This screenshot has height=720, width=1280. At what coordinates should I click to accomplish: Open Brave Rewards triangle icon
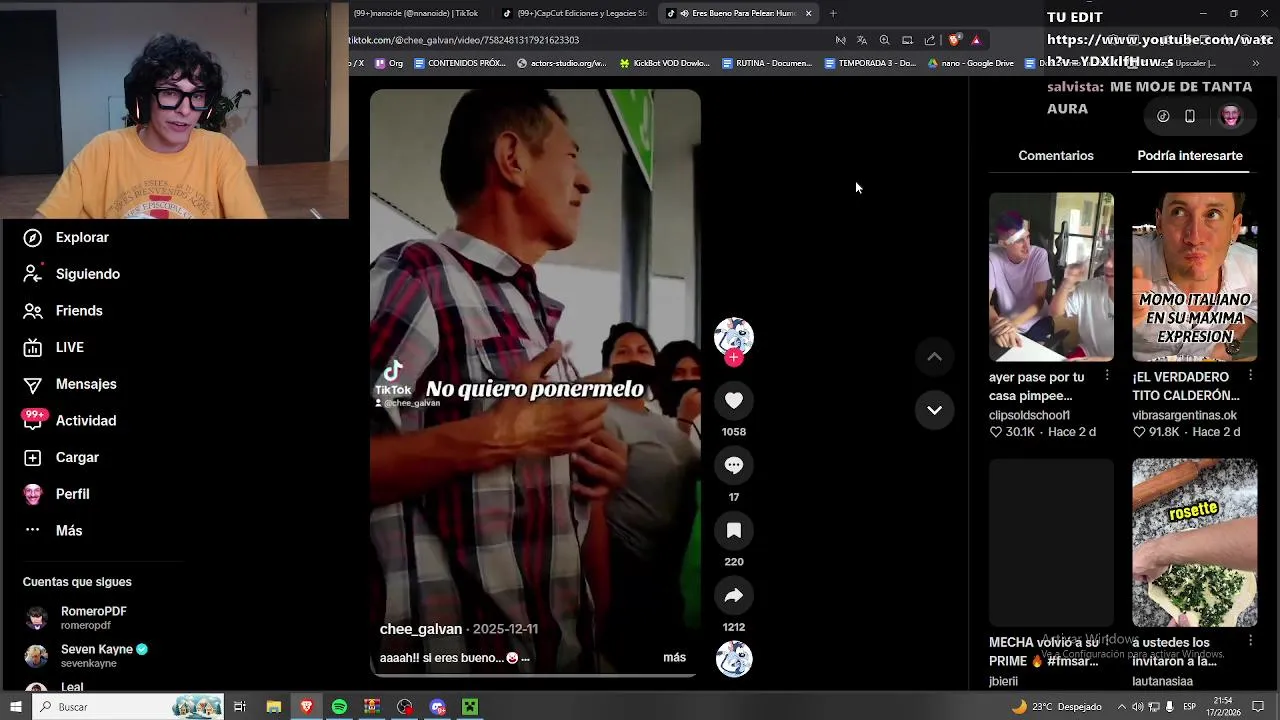976,40
